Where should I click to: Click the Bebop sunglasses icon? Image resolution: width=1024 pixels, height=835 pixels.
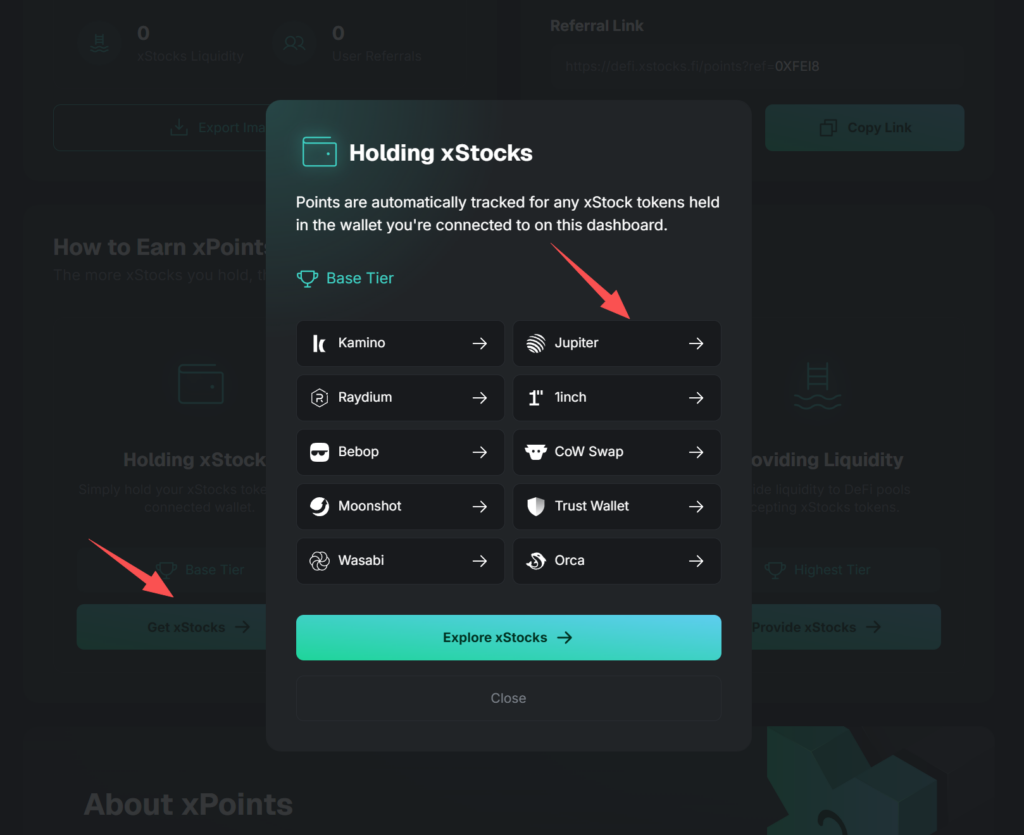pyautogui.click(x=319, y=452)
